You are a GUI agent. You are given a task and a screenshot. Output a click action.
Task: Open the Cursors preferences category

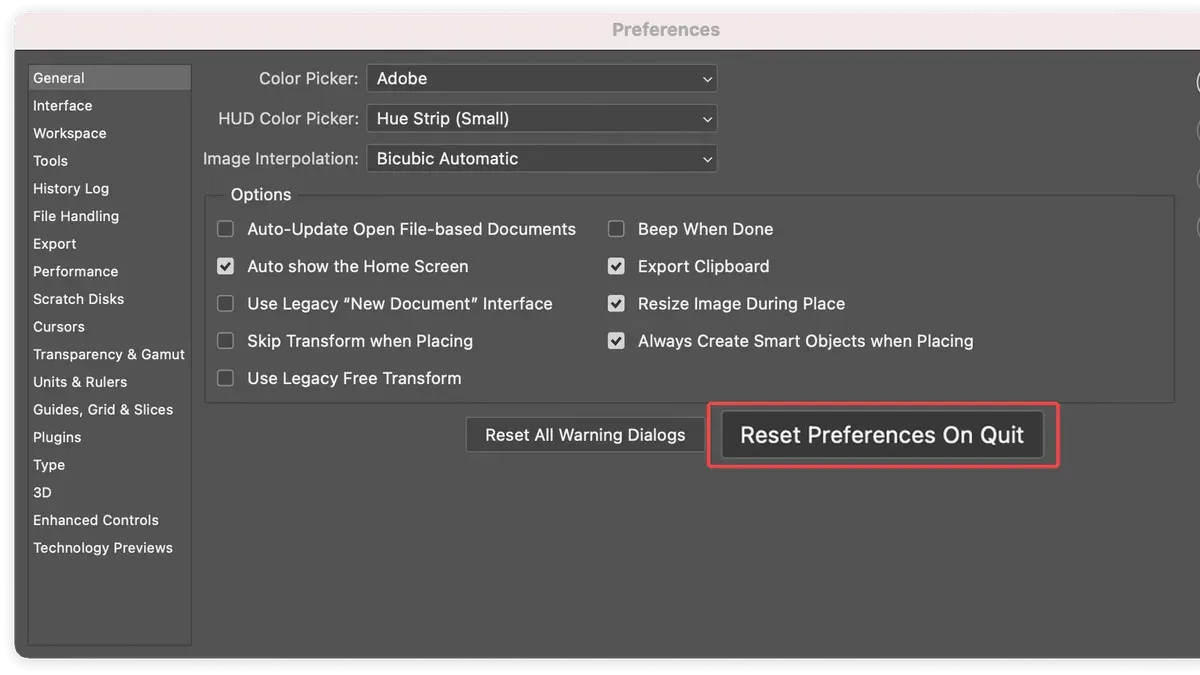click(x=110, y=327)
